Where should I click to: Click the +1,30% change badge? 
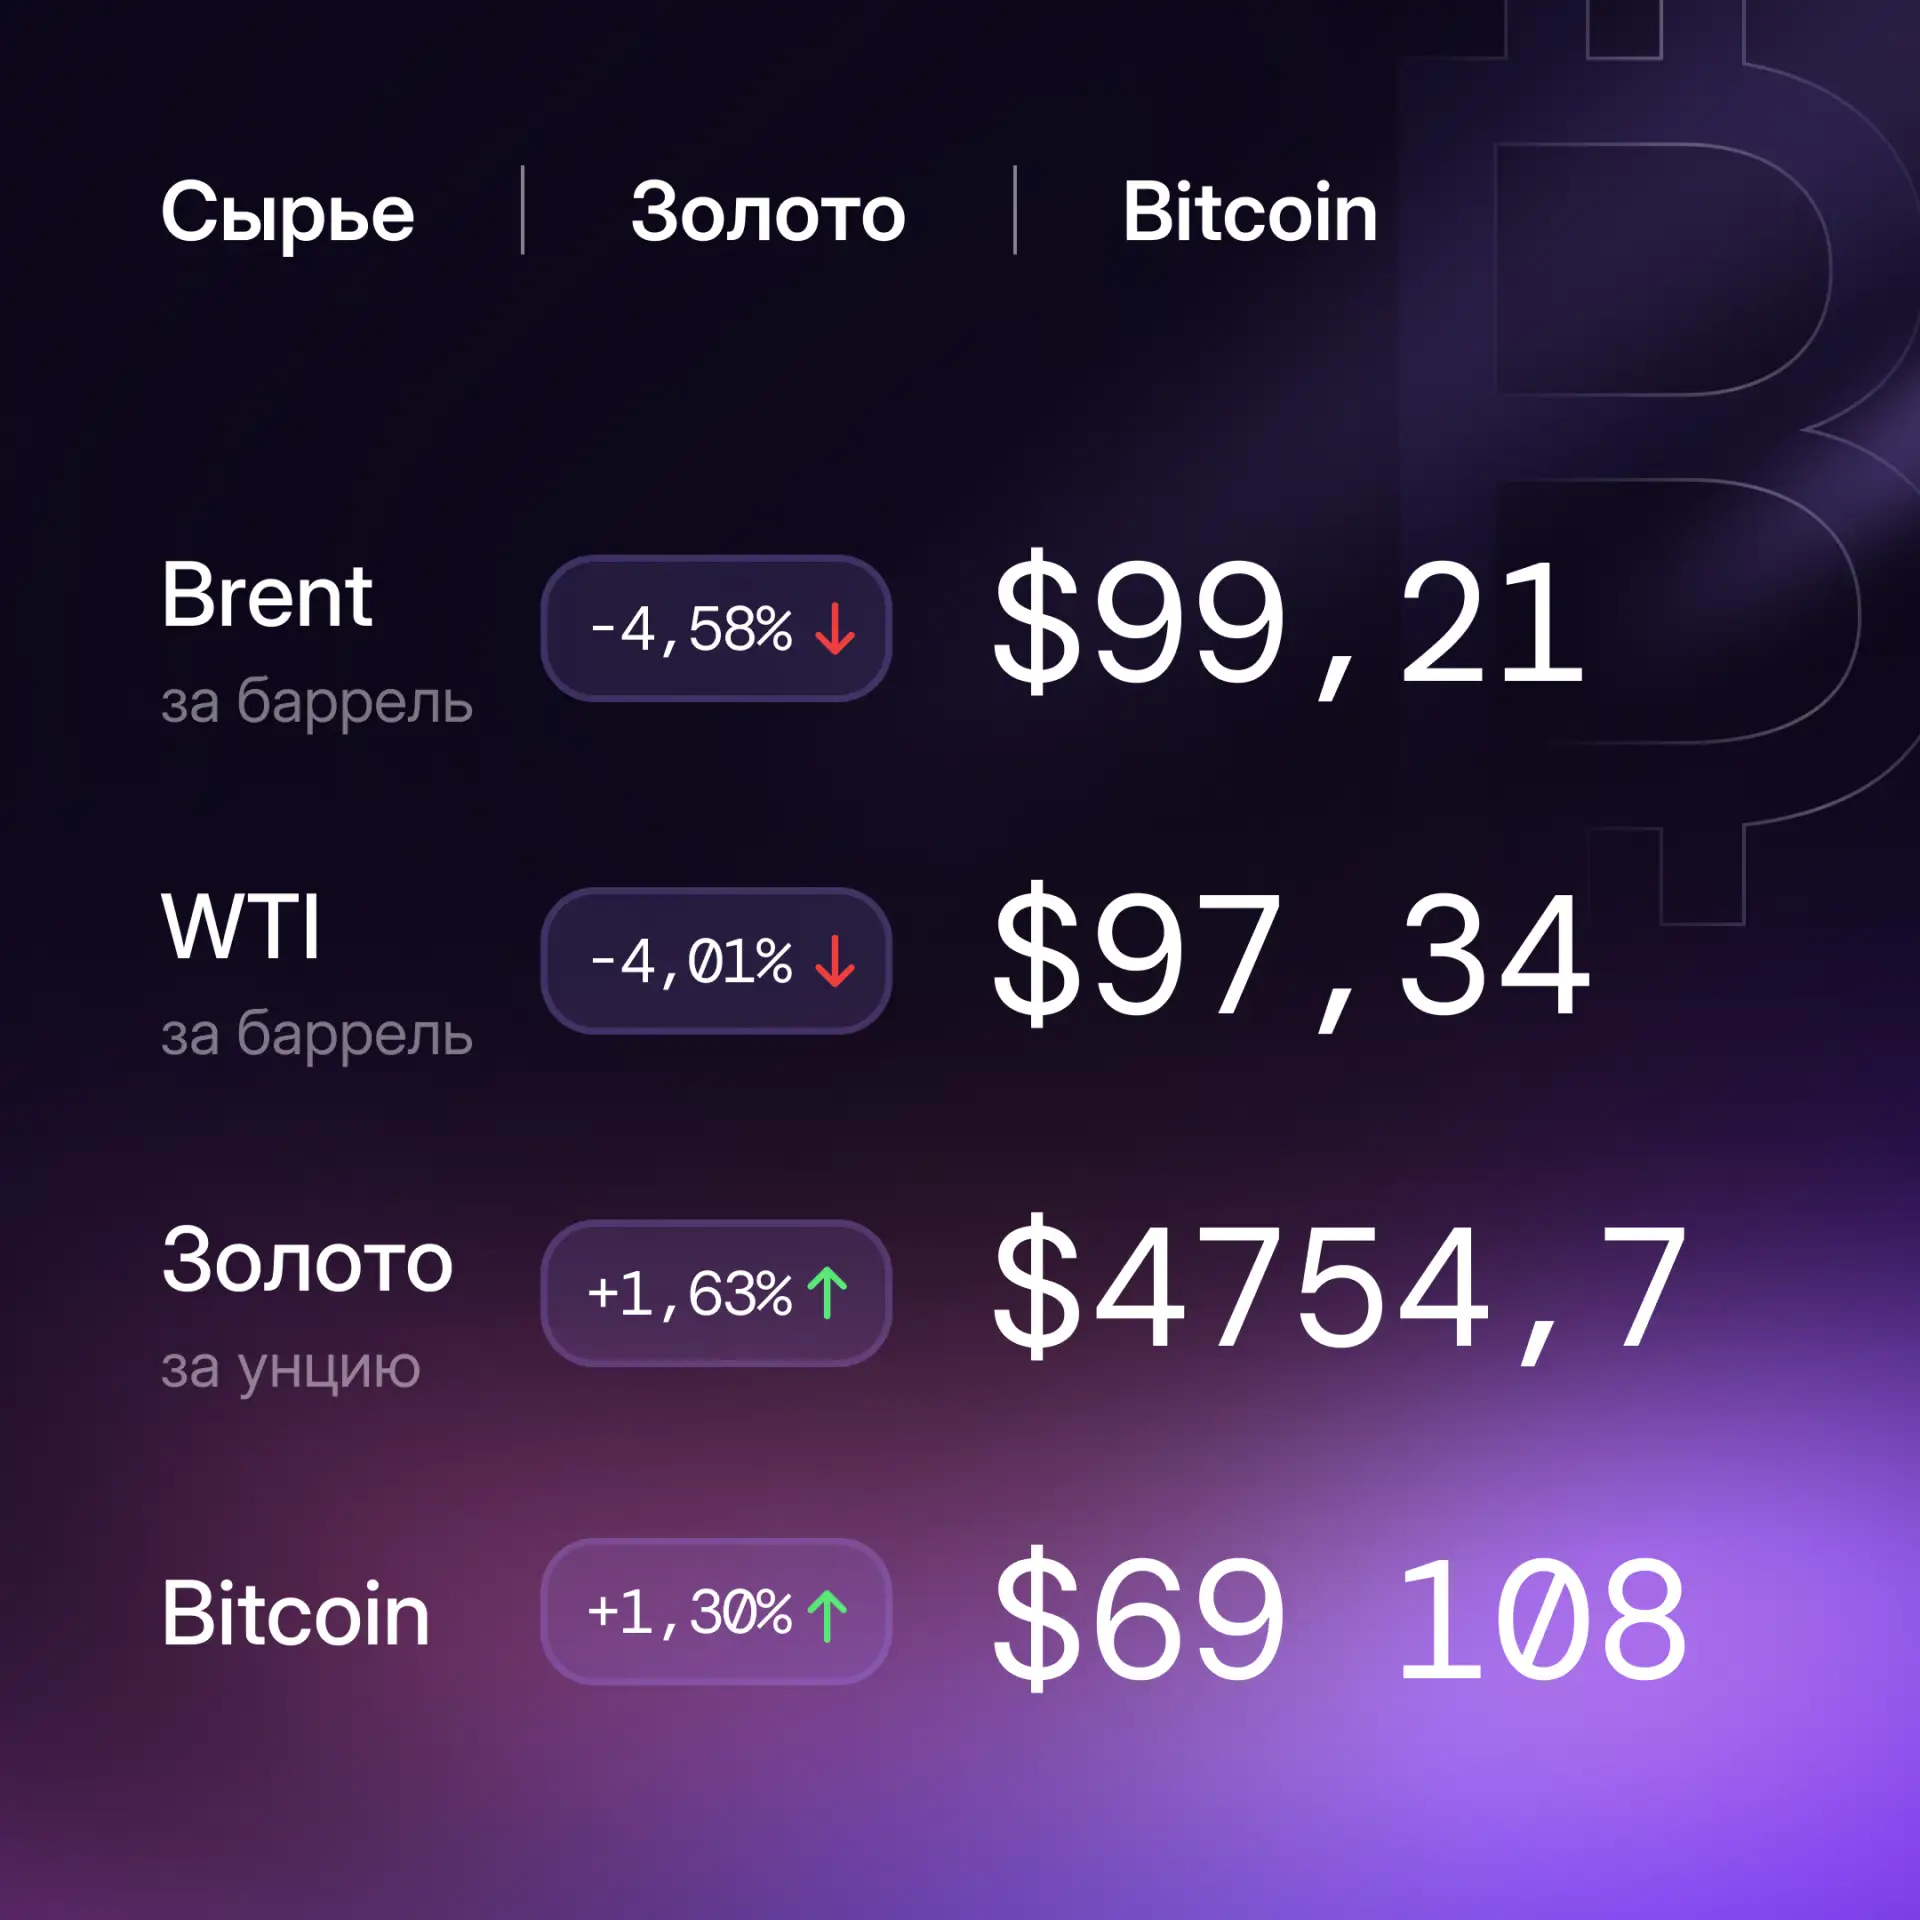(x=716, y=1612)
